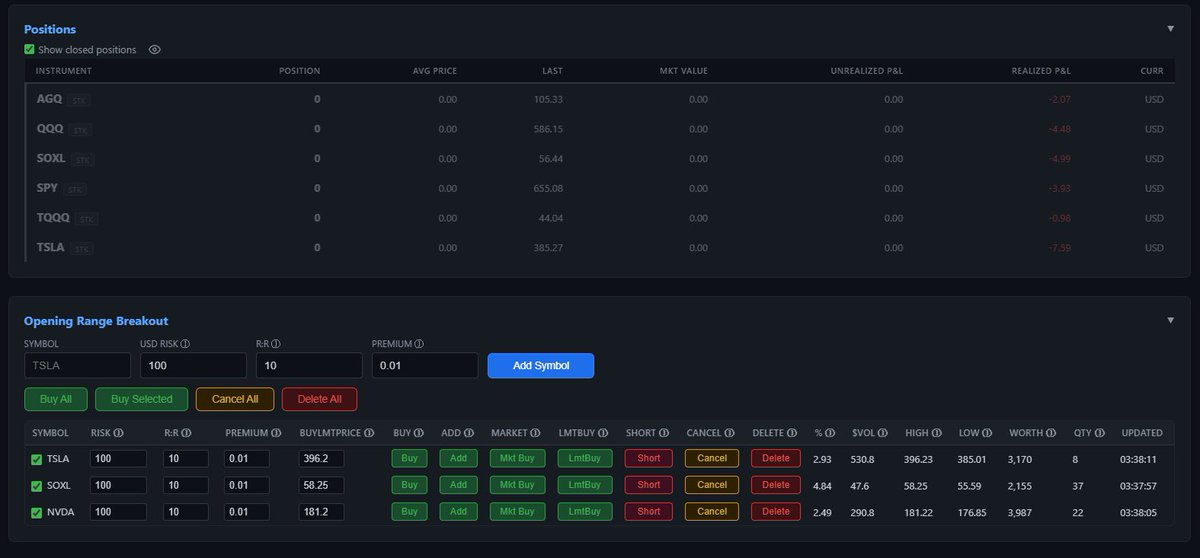1200x558 pixels.
Task: Click the R:R info icon above input
Action: [277, 344]
